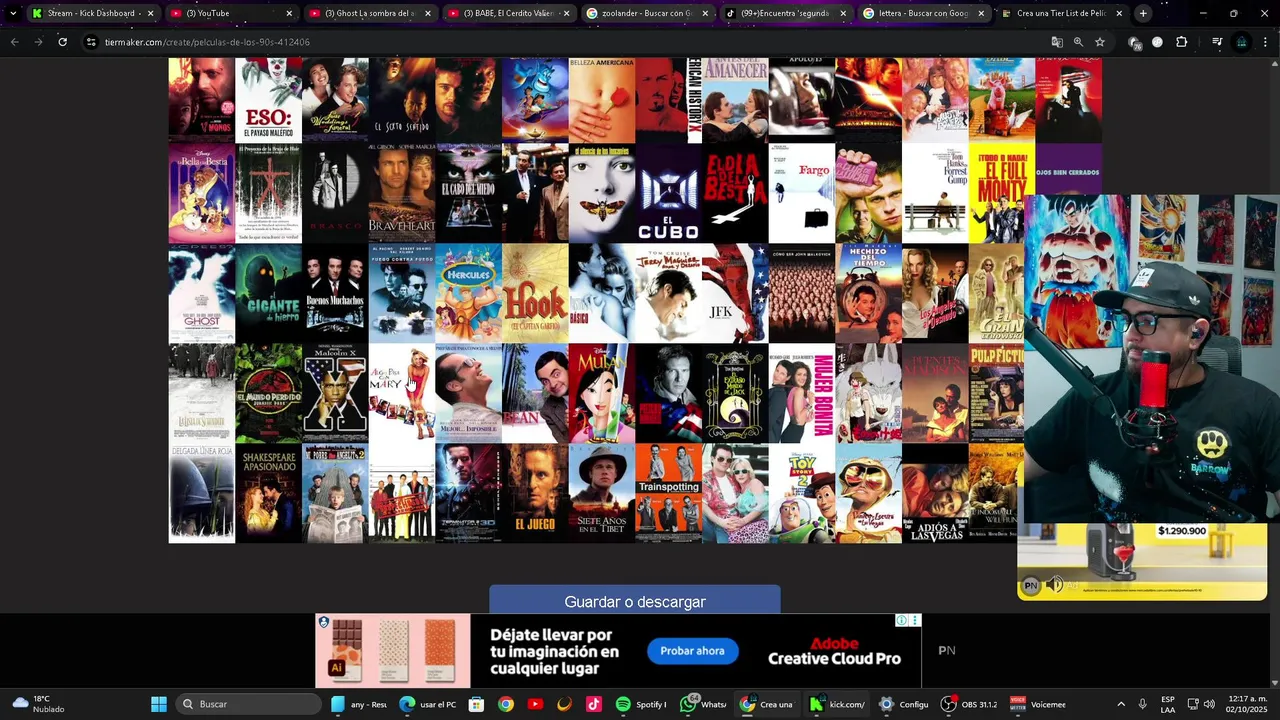Expand the tab search dropdown arrow

coord(12,13)
